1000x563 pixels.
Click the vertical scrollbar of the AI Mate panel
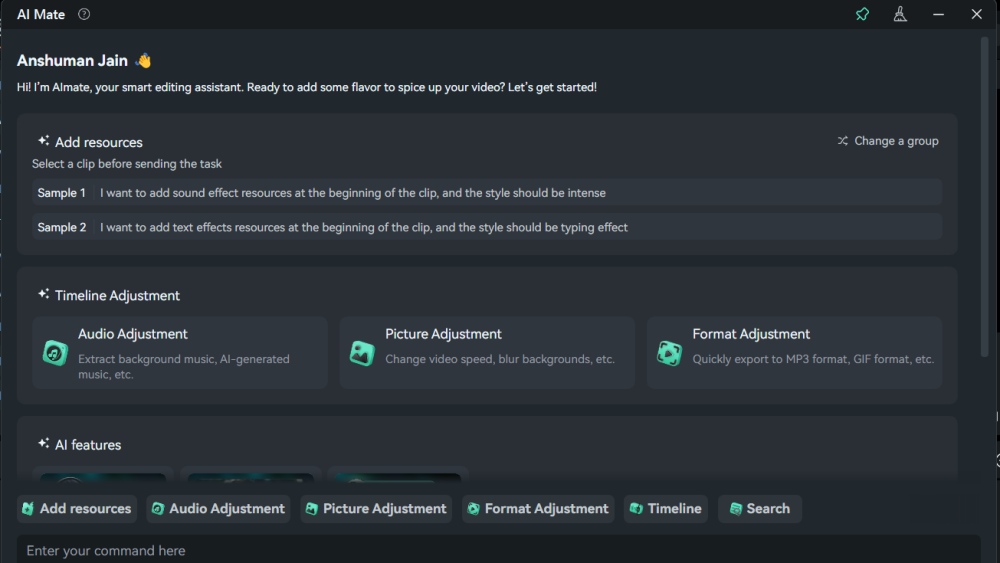coord(985,196)
